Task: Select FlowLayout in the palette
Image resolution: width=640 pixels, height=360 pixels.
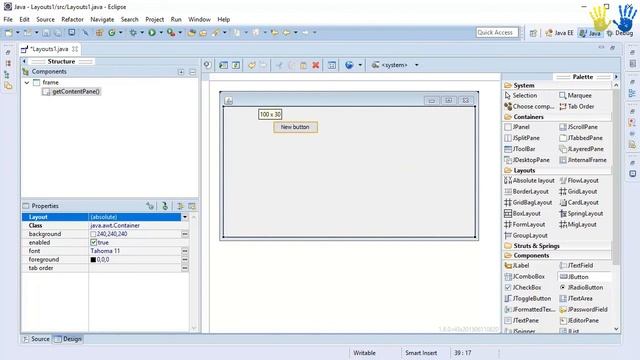Action: pyautogui.click(x=579, y=180)
